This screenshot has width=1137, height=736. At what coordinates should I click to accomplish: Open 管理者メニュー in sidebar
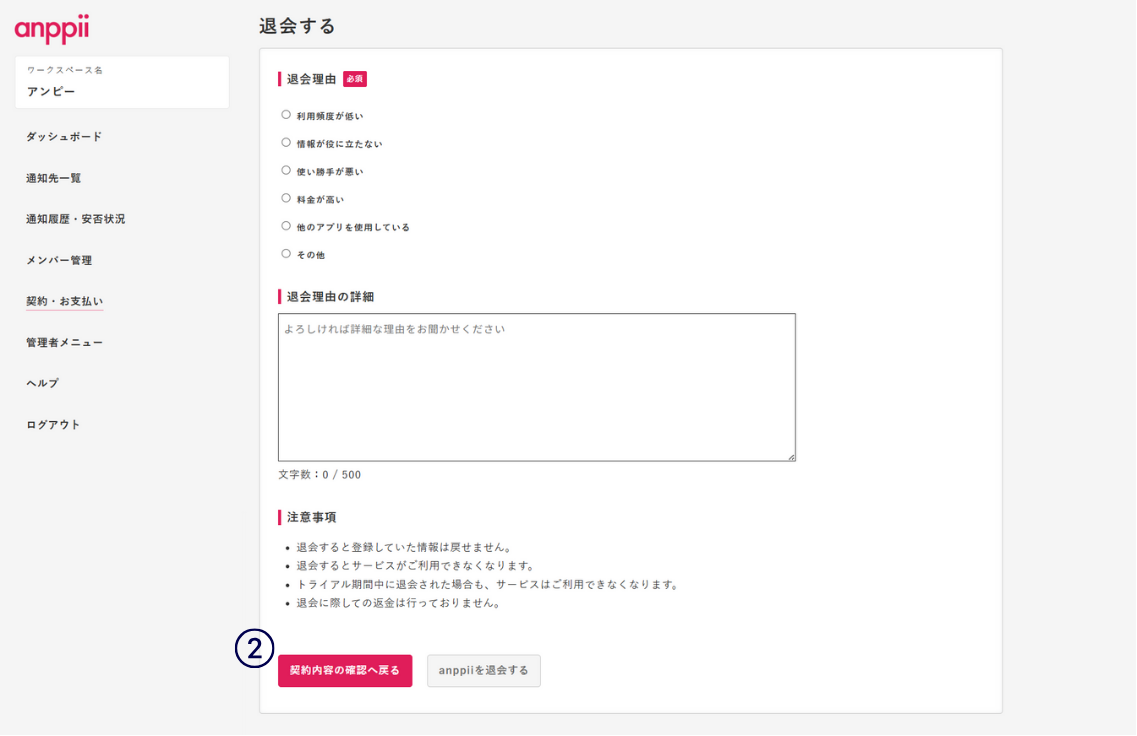(x=65, y=343)
